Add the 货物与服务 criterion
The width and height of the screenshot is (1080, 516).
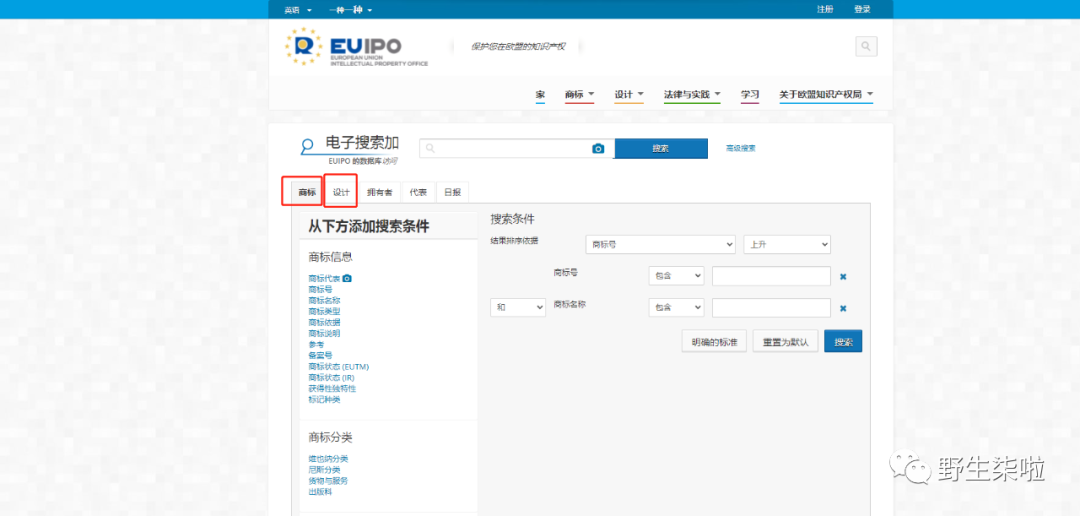pos(328,481)
